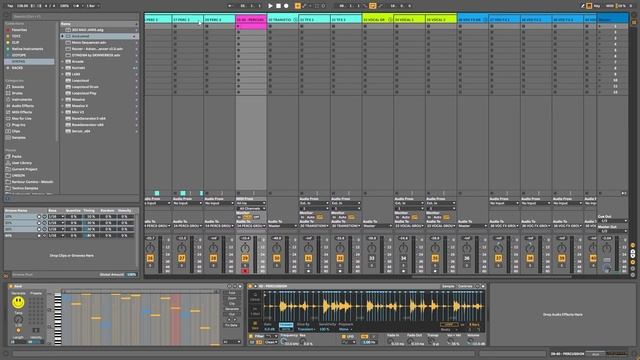Expand the Arcade plug-in folder

(62, 62)
